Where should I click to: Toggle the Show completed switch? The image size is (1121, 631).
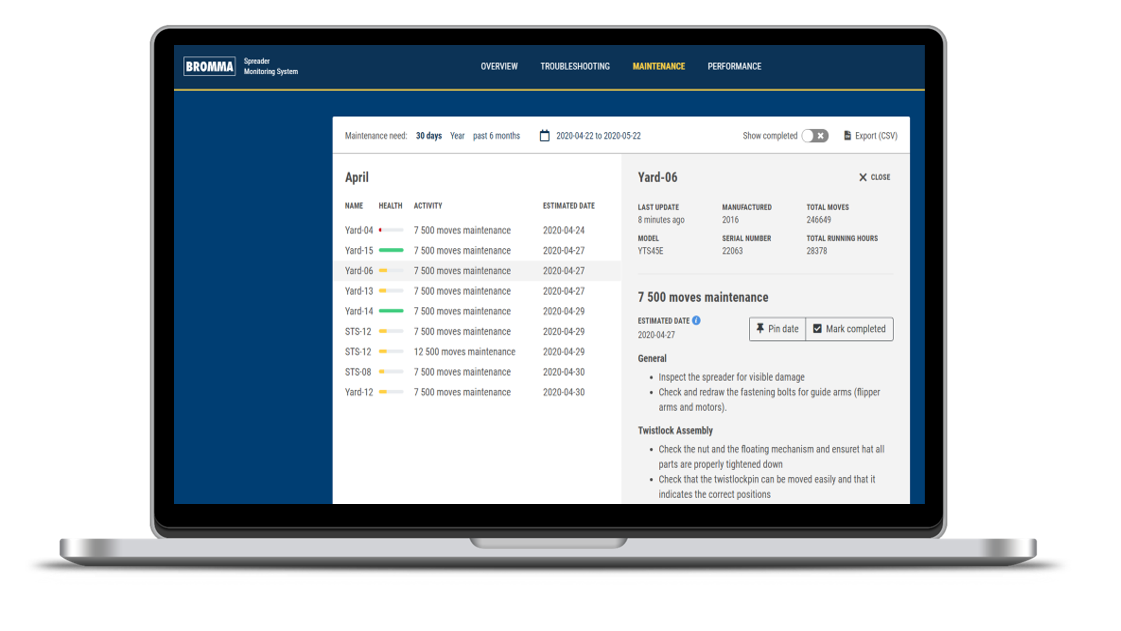815,136
